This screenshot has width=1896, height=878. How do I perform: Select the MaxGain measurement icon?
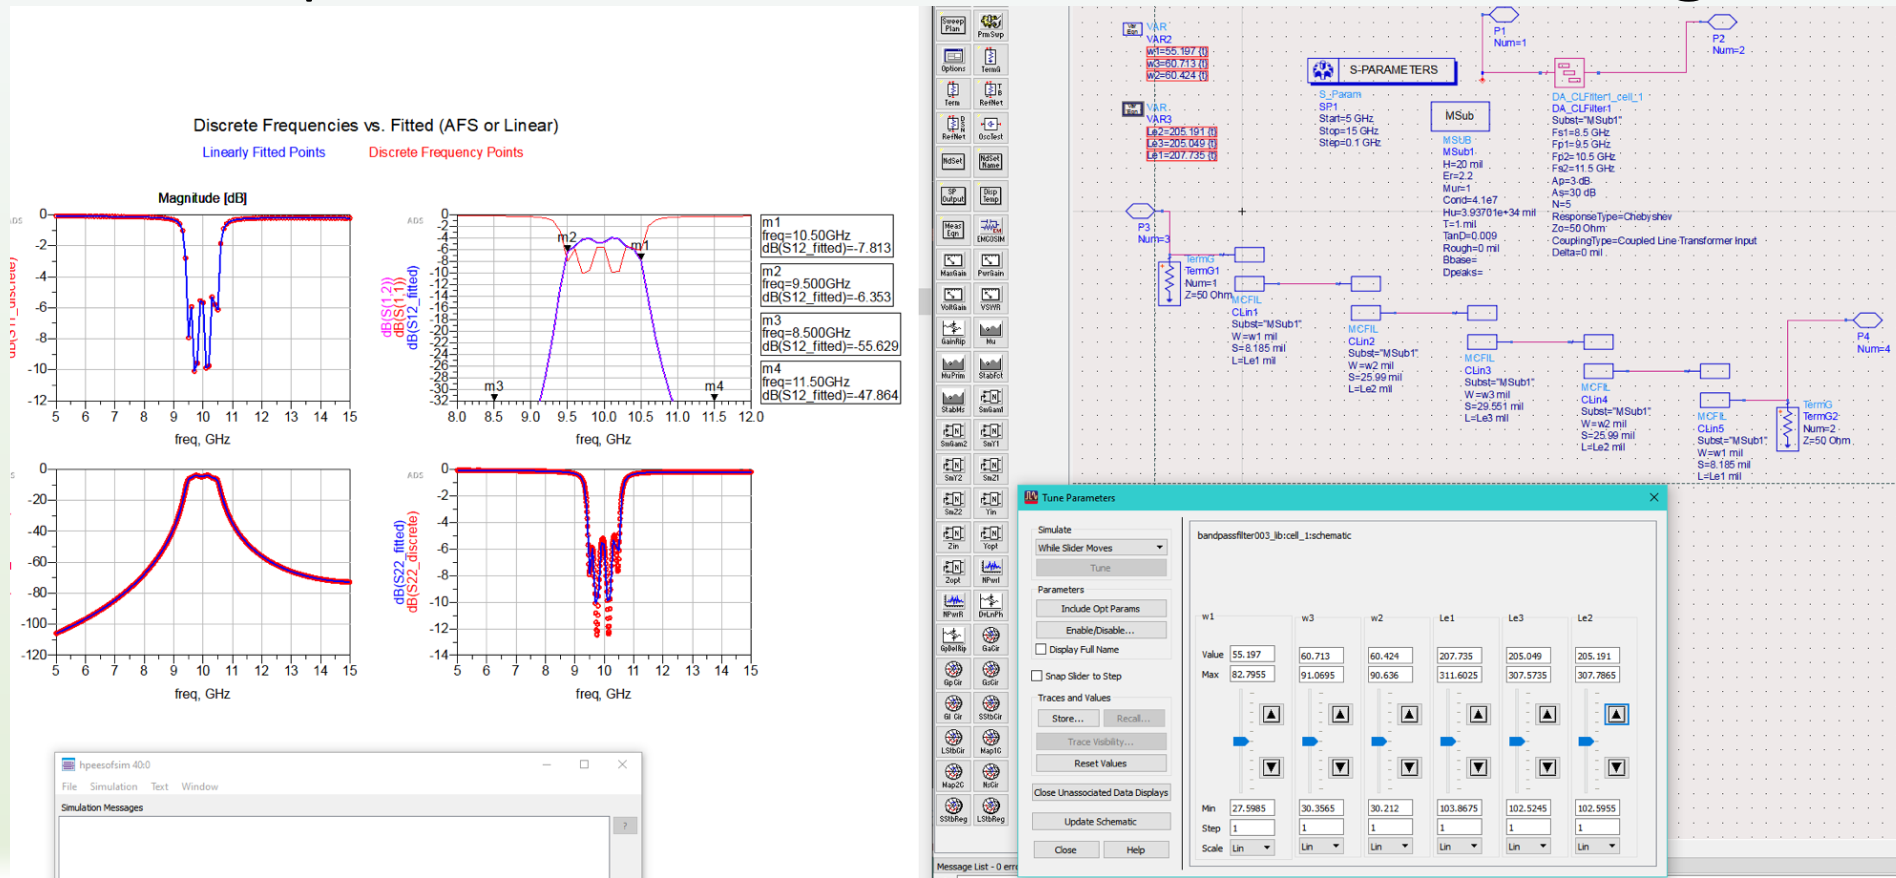click(x=953, y=263)
